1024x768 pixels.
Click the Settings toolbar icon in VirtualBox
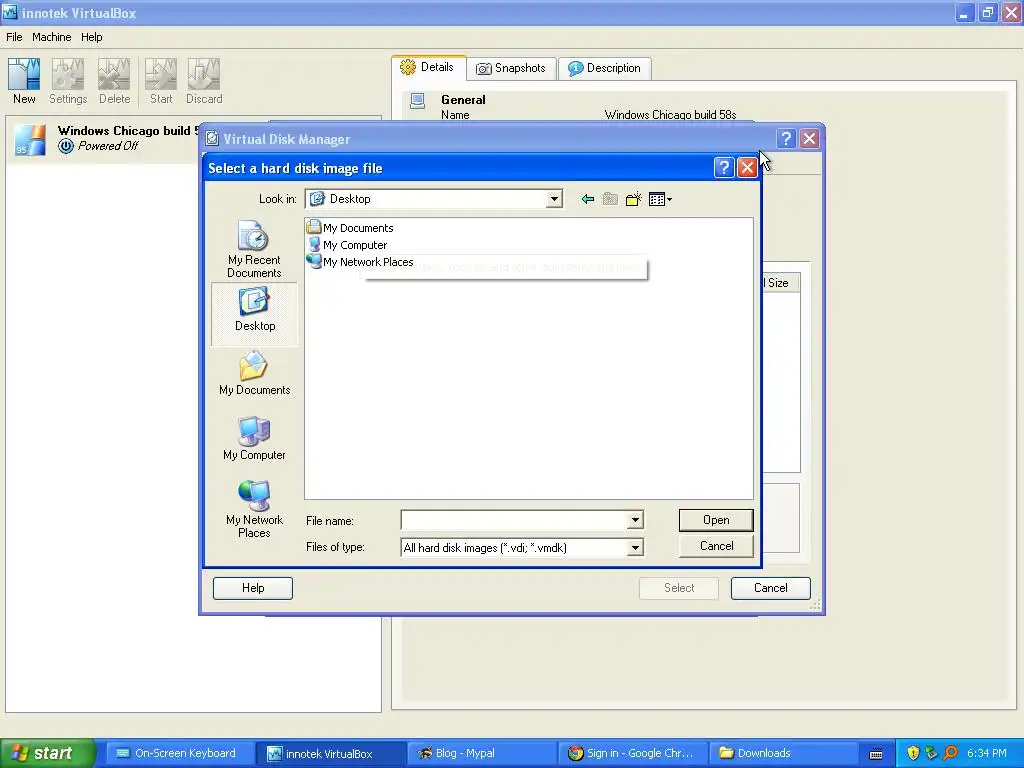click(x=68, y=81)
